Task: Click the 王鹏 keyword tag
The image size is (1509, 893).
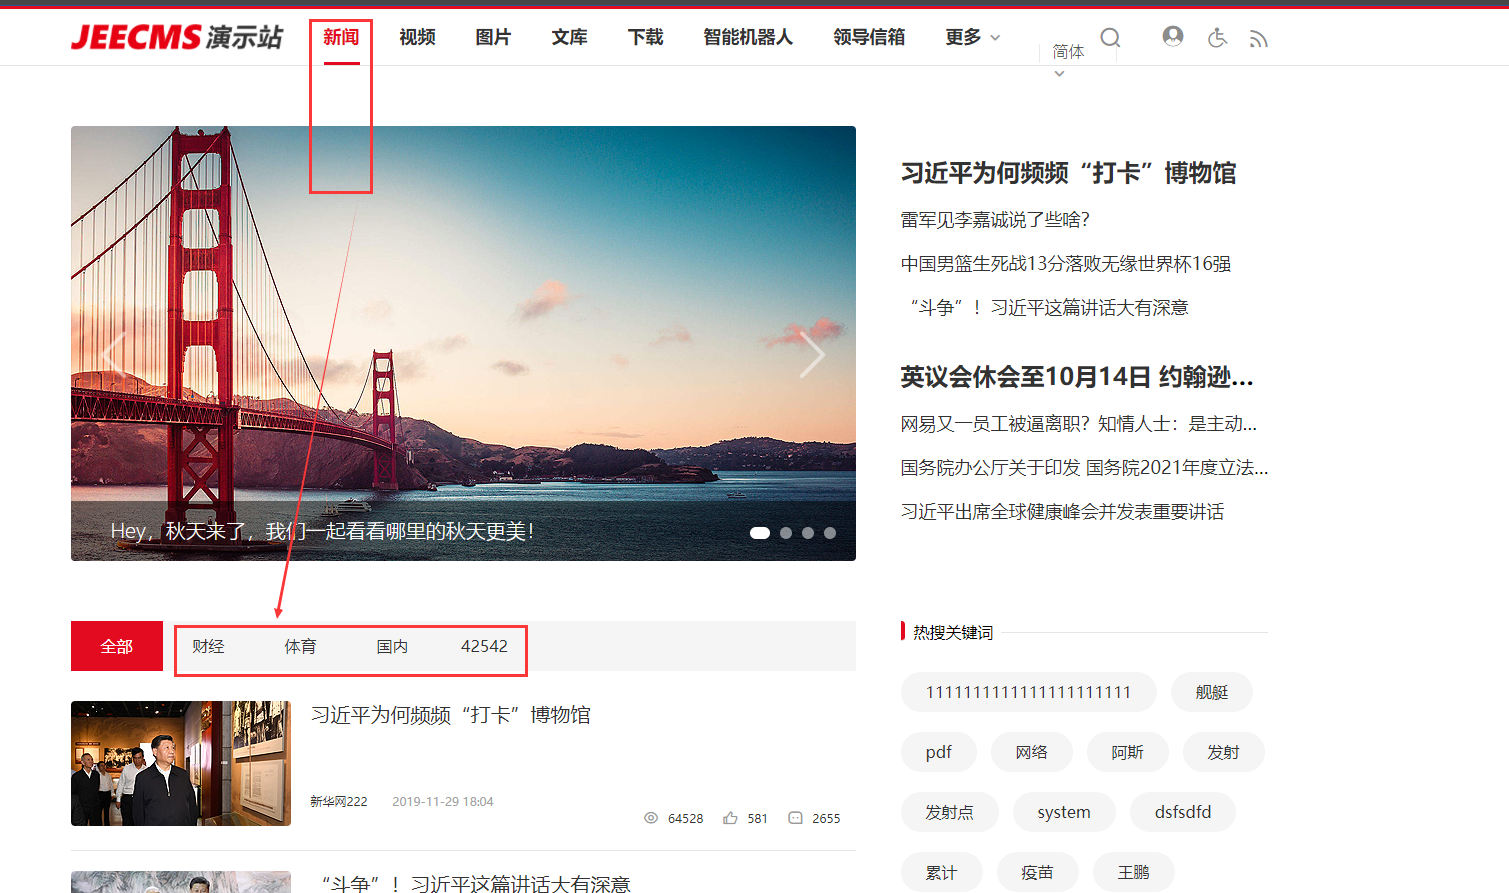Action: [x=1134, y=872]
